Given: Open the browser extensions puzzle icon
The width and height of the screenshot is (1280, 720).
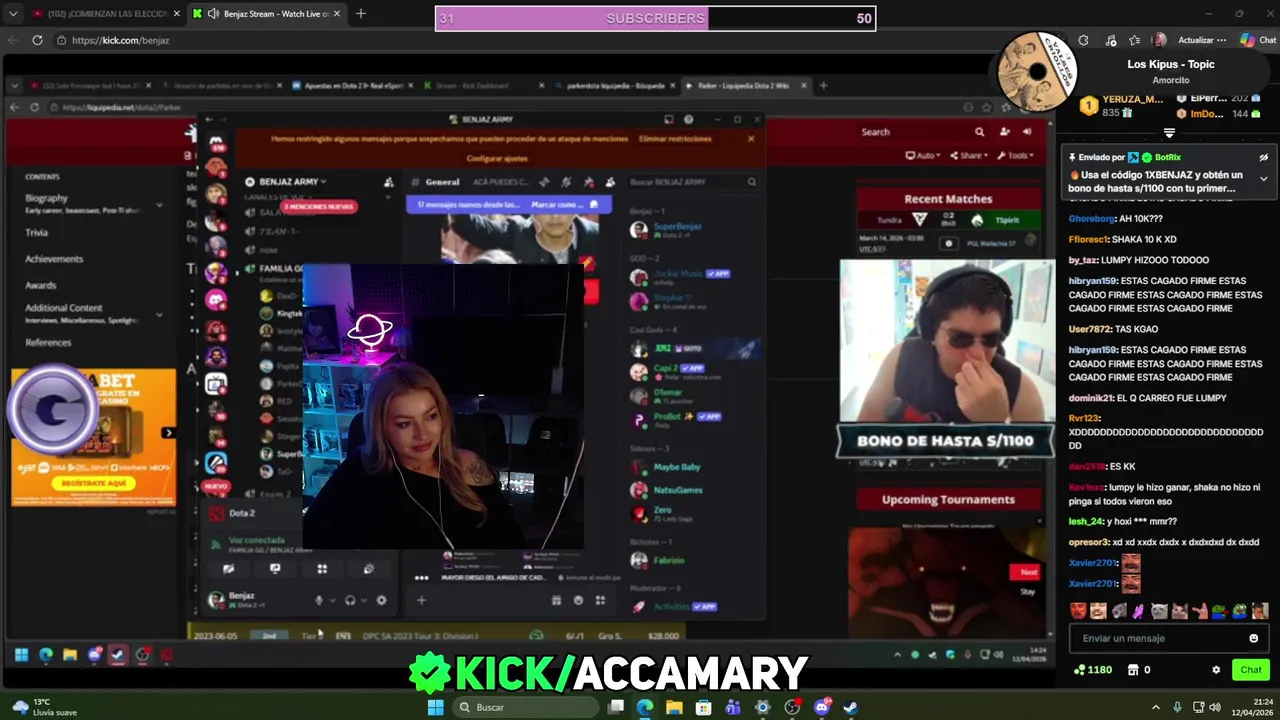Looking at the screenshot, I should pyautogui.click(x=1083, y=40).
